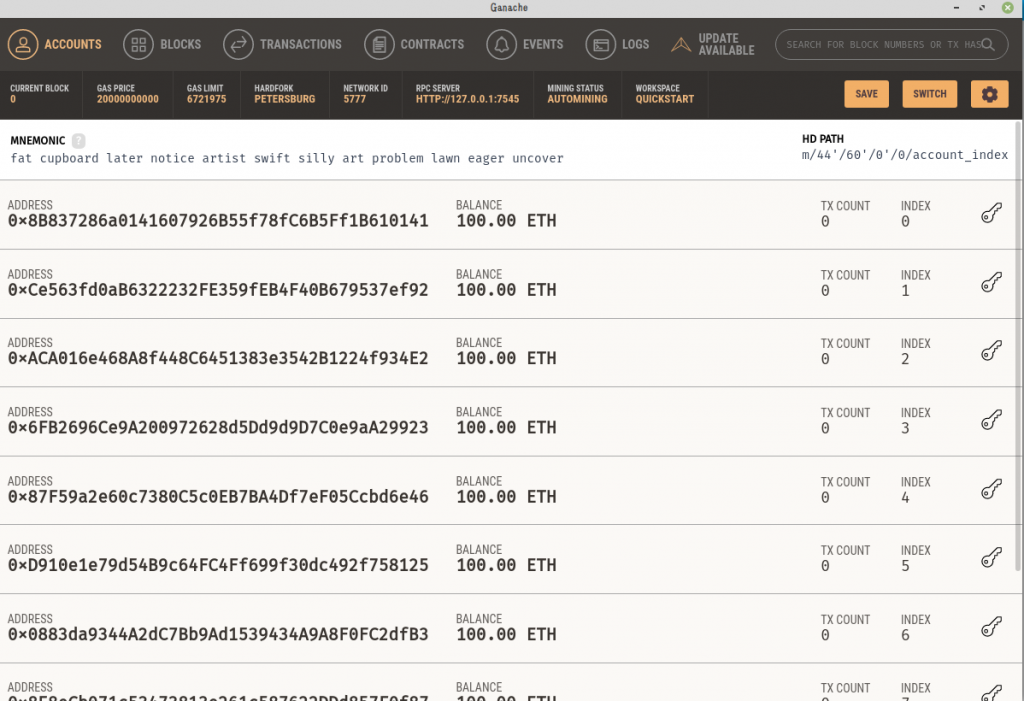Select address 0xCe563fd0aB6322232FE359fEB4F40B679537ef92
This screenshot has height=701, width=1024.
click(218, 290)
